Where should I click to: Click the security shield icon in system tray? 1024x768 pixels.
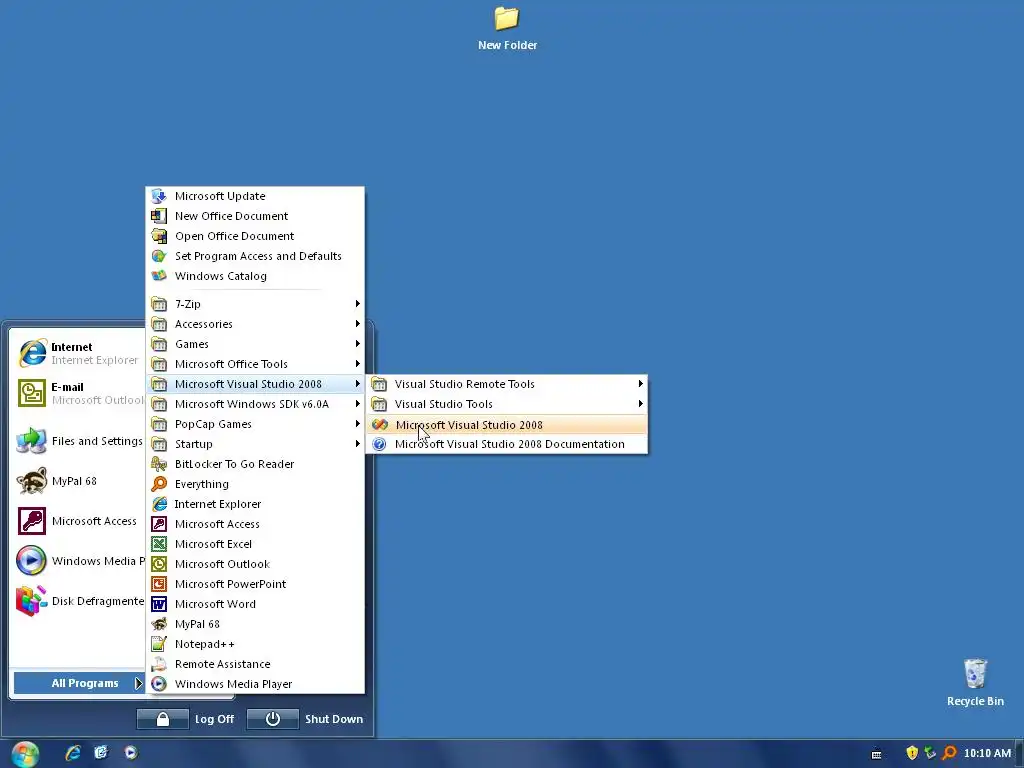(x=912, y=753)
